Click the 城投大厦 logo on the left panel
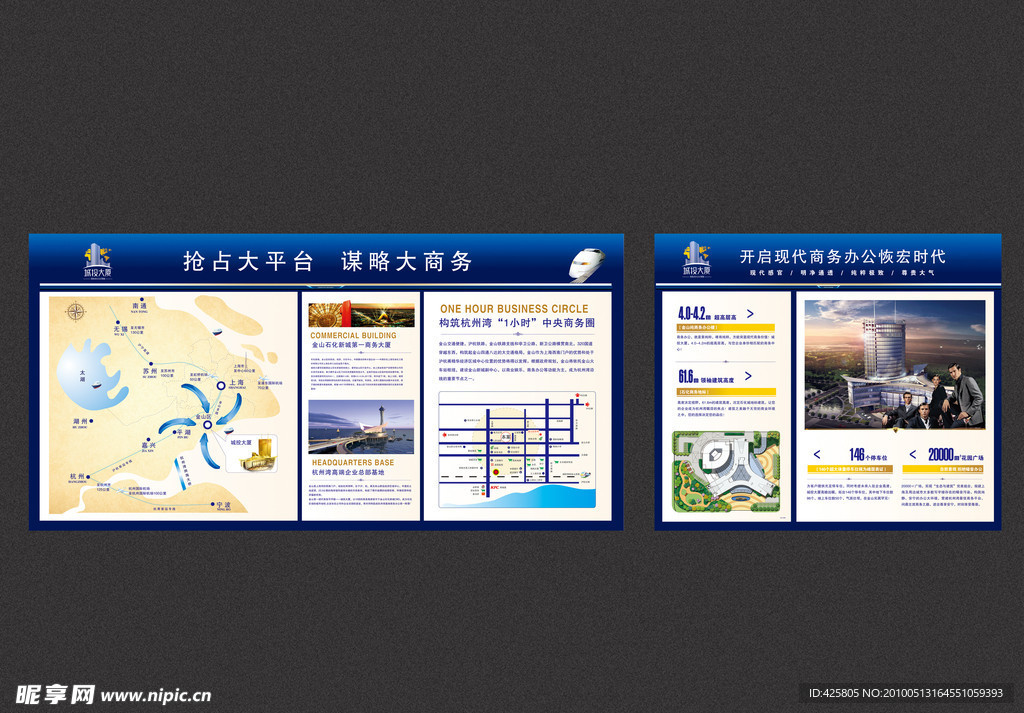 (97, 260)
